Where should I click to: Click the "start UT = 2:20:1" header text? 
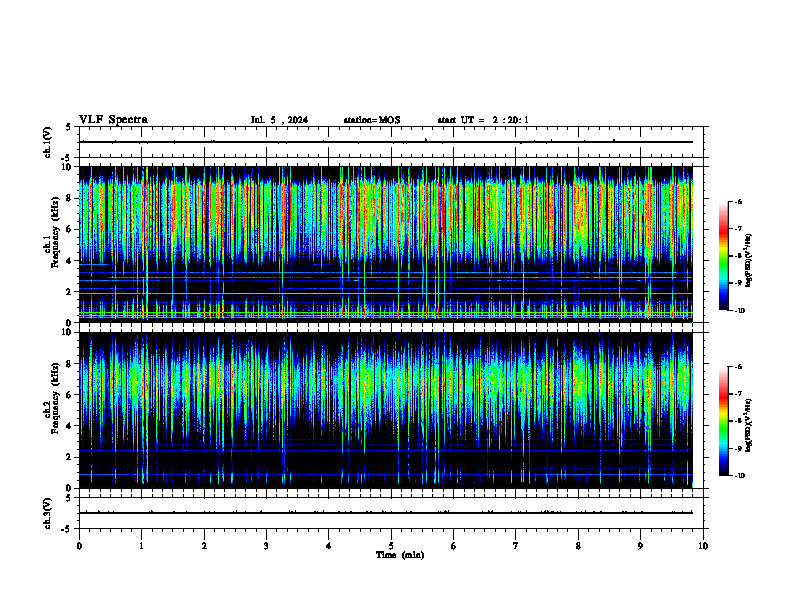pyautogui.click(x=483, y=120)
